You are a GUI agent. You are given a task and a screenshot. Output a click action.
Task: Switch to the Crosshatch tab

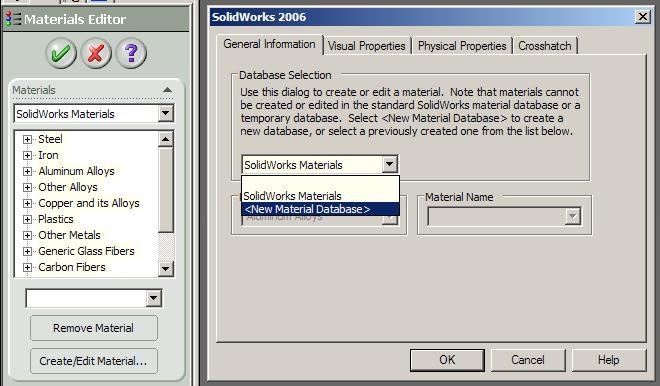[545, 46]
